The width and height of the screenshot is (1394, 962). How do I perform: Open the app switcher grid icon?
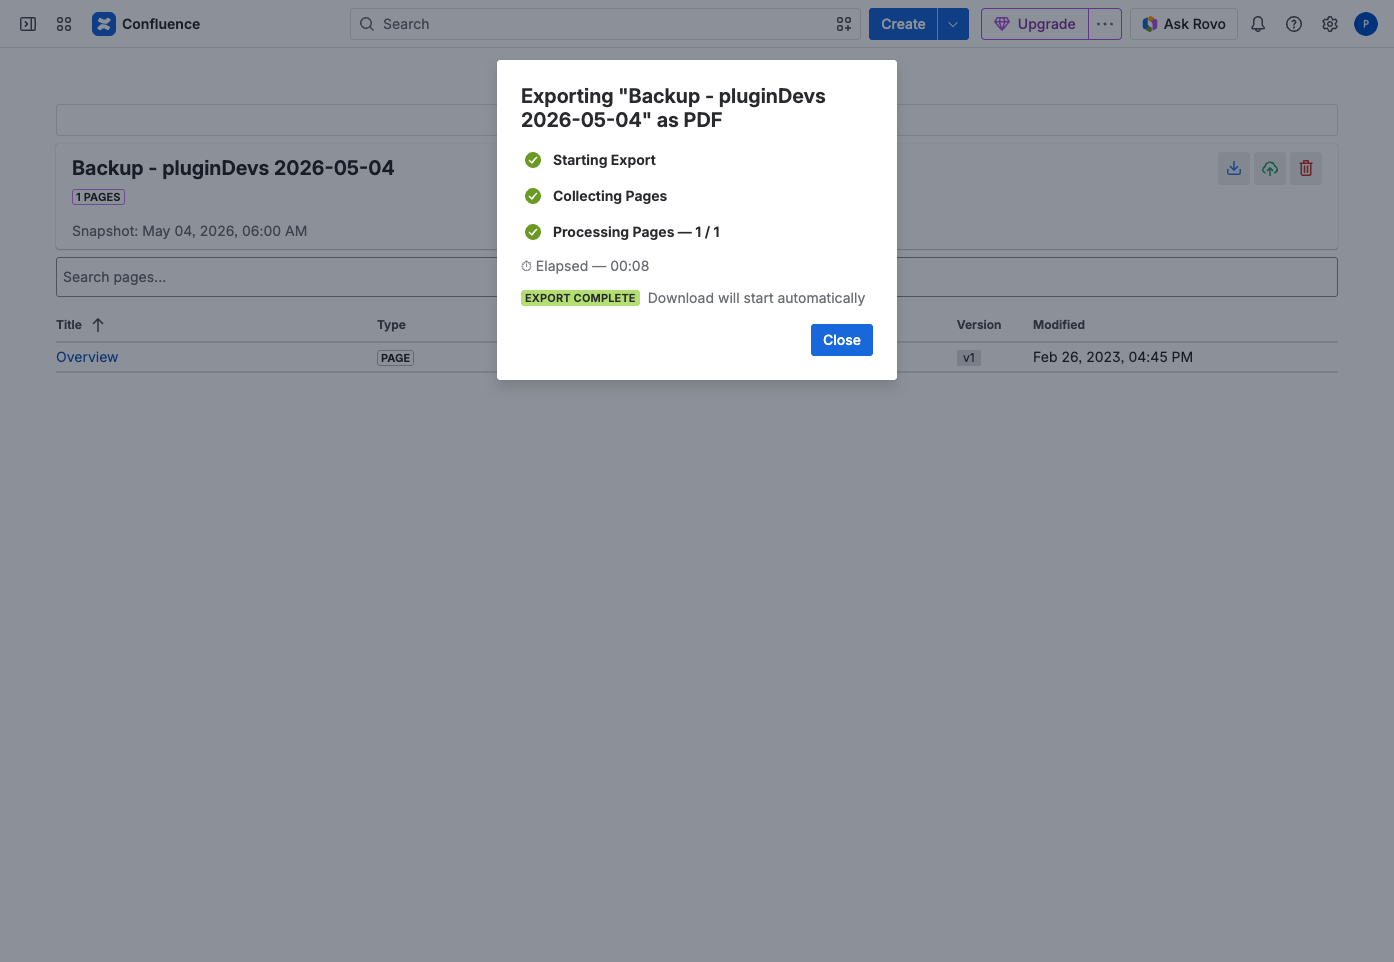[x=64, y=24]
